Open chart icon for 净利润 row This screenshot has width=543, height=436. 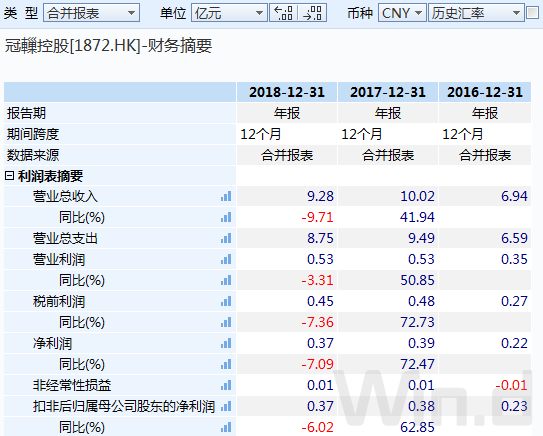226,343
